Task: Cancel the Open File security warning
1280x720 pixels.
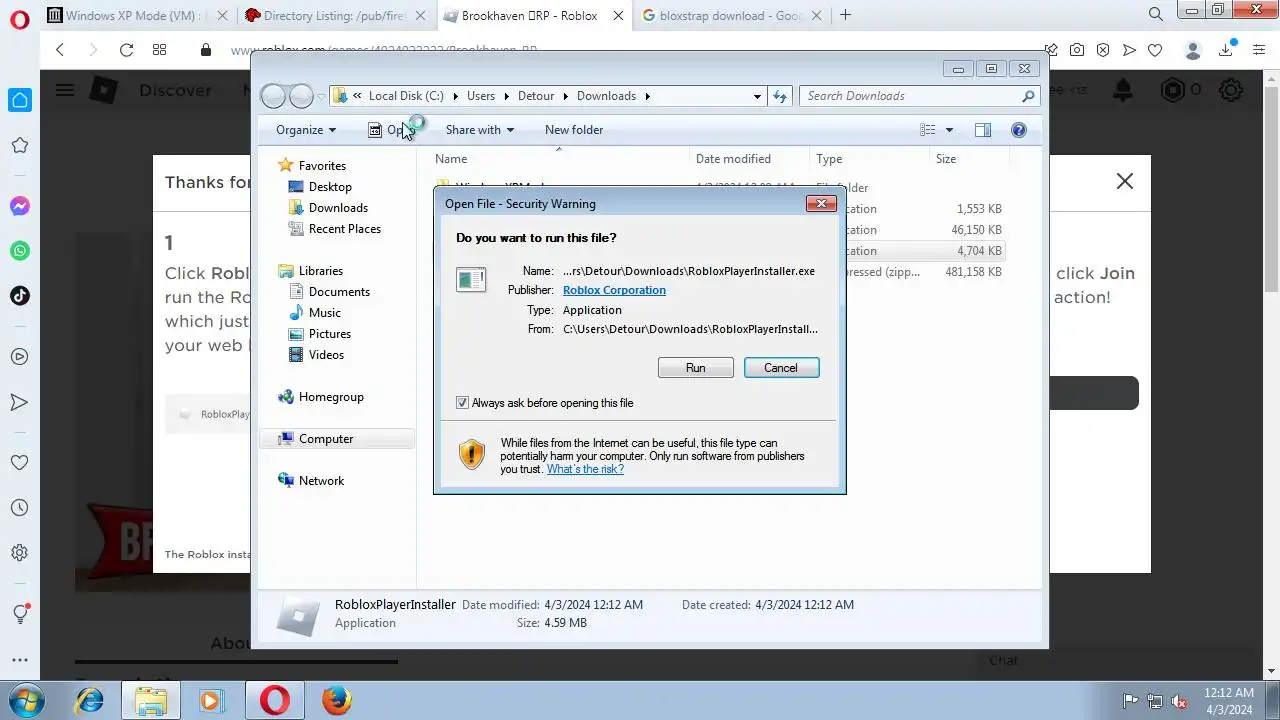Action: [781, 368]
